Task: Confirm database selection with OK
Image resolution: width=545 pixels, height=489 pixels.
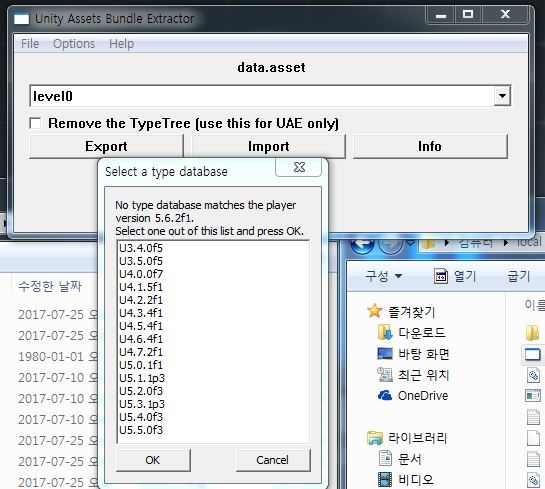Action: (x=153, y=460)
